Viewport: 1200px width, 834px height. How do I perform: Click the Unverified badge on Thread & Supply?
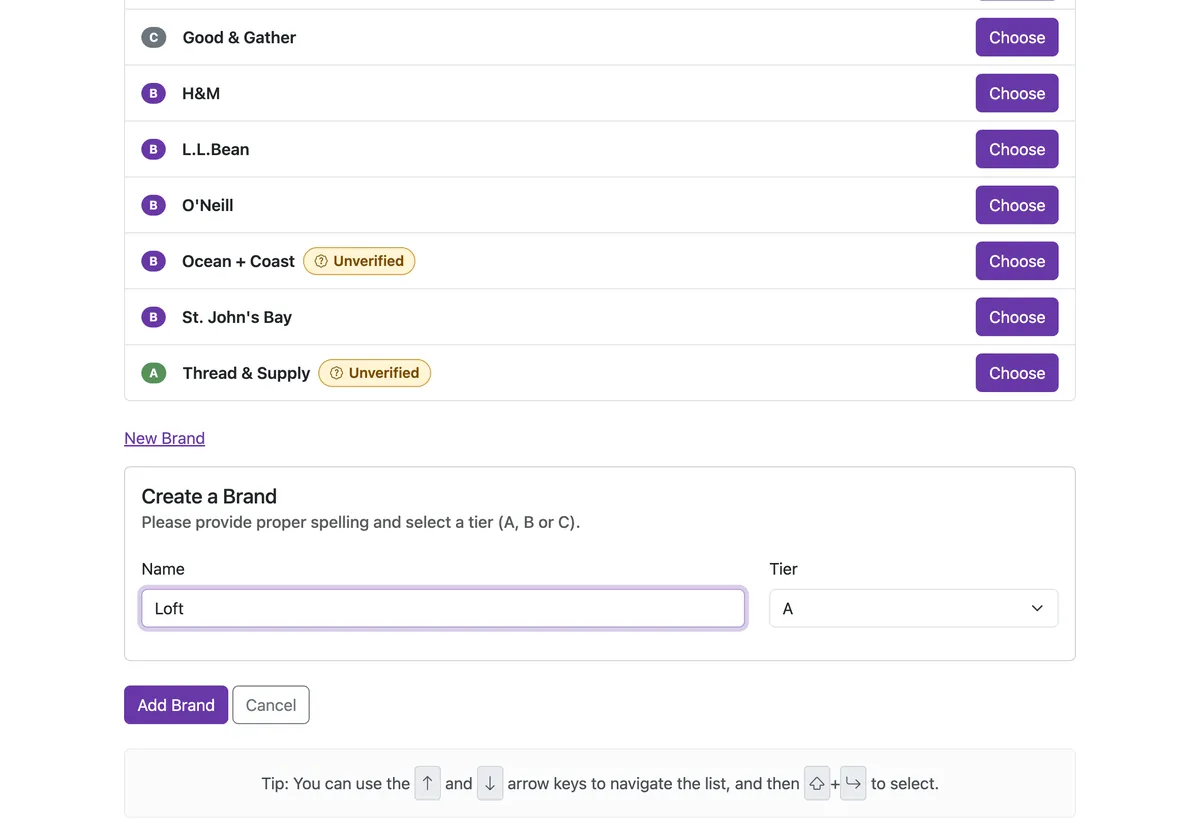pyautogui.click(x=375, y=373)
